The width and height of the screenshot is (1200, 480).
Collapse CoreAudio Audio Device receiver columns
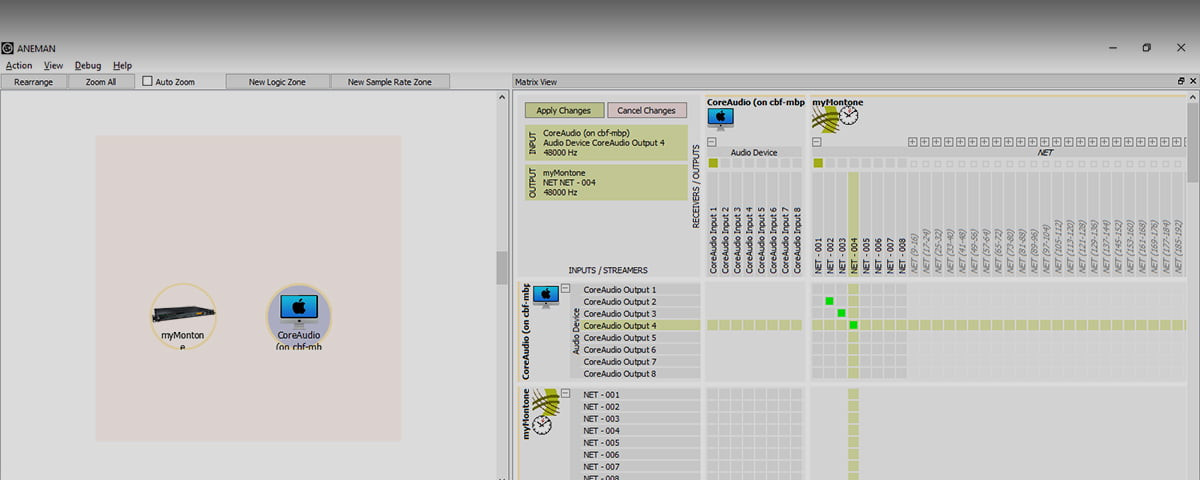click(x=712, y=142)
